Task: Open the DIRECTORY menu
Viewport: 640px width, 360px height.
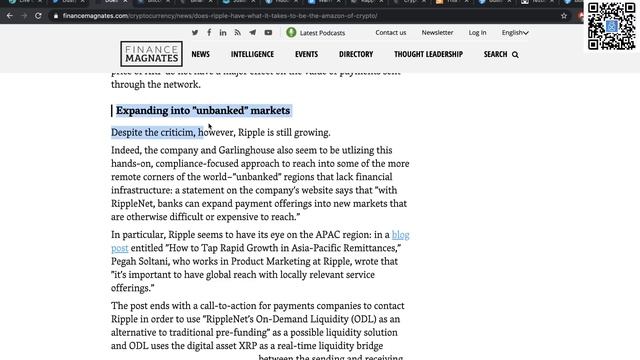Action: coord(356,54)
